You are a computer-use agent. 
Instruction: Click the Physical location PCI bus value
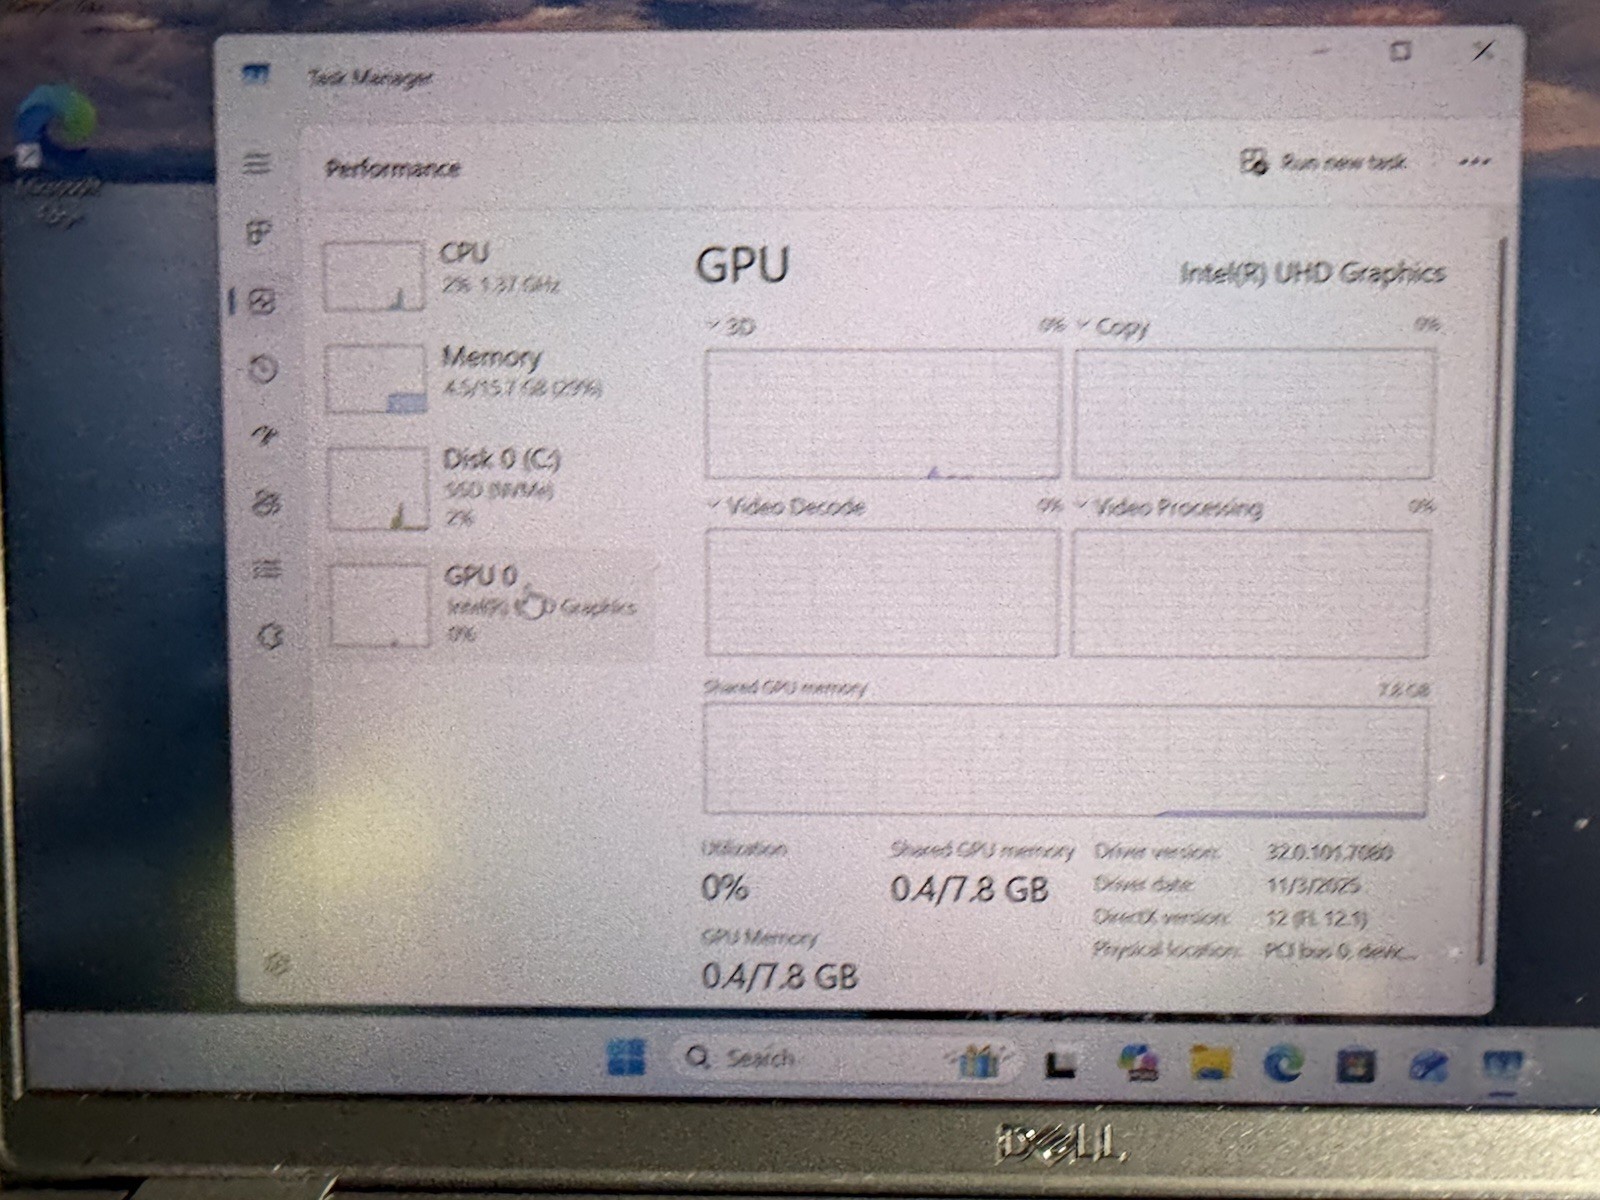coord(1340,950)
